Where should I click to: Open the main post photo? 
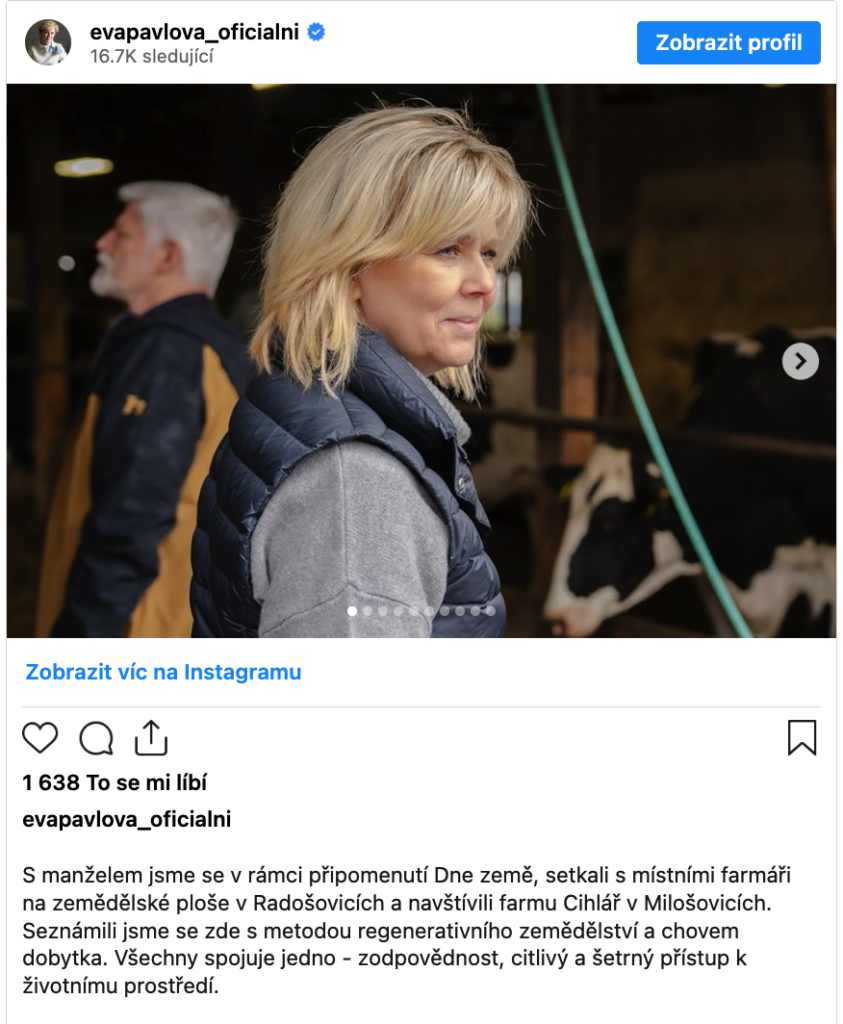click(421, 360)
